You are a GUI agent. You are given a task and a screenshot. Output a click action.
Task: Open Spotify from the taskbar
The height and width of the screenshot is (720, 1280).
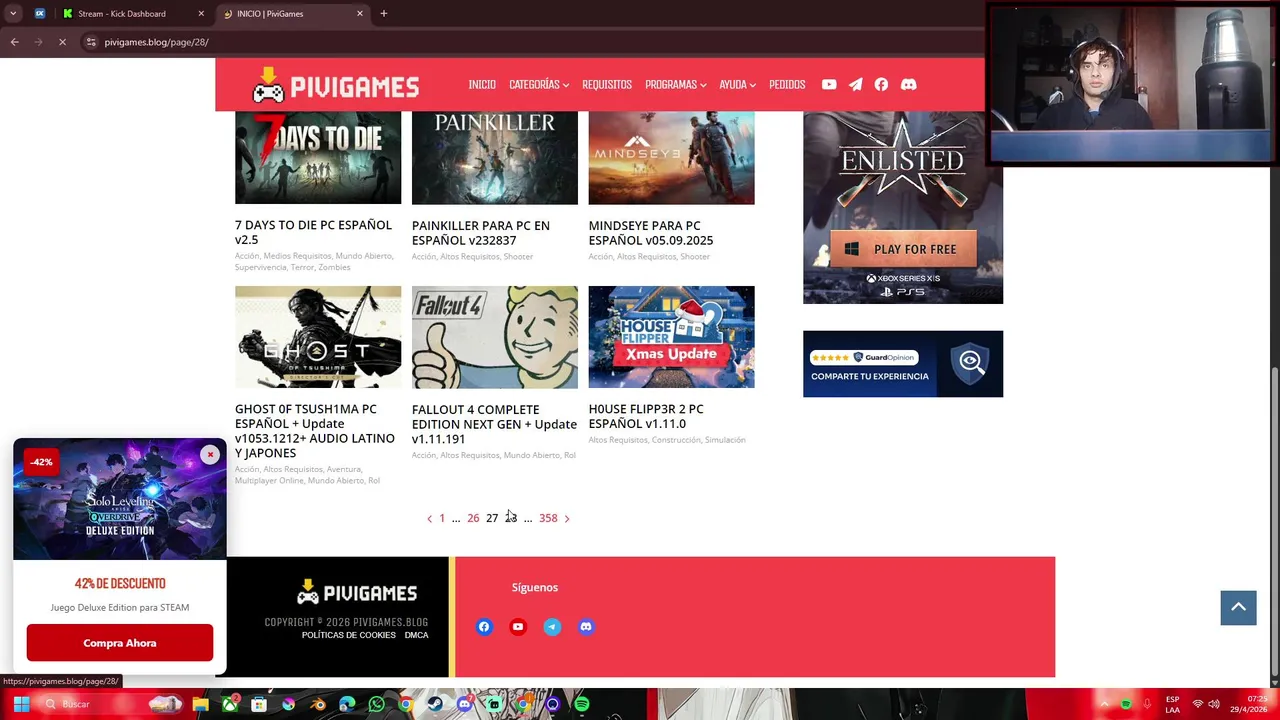point(582,704)
